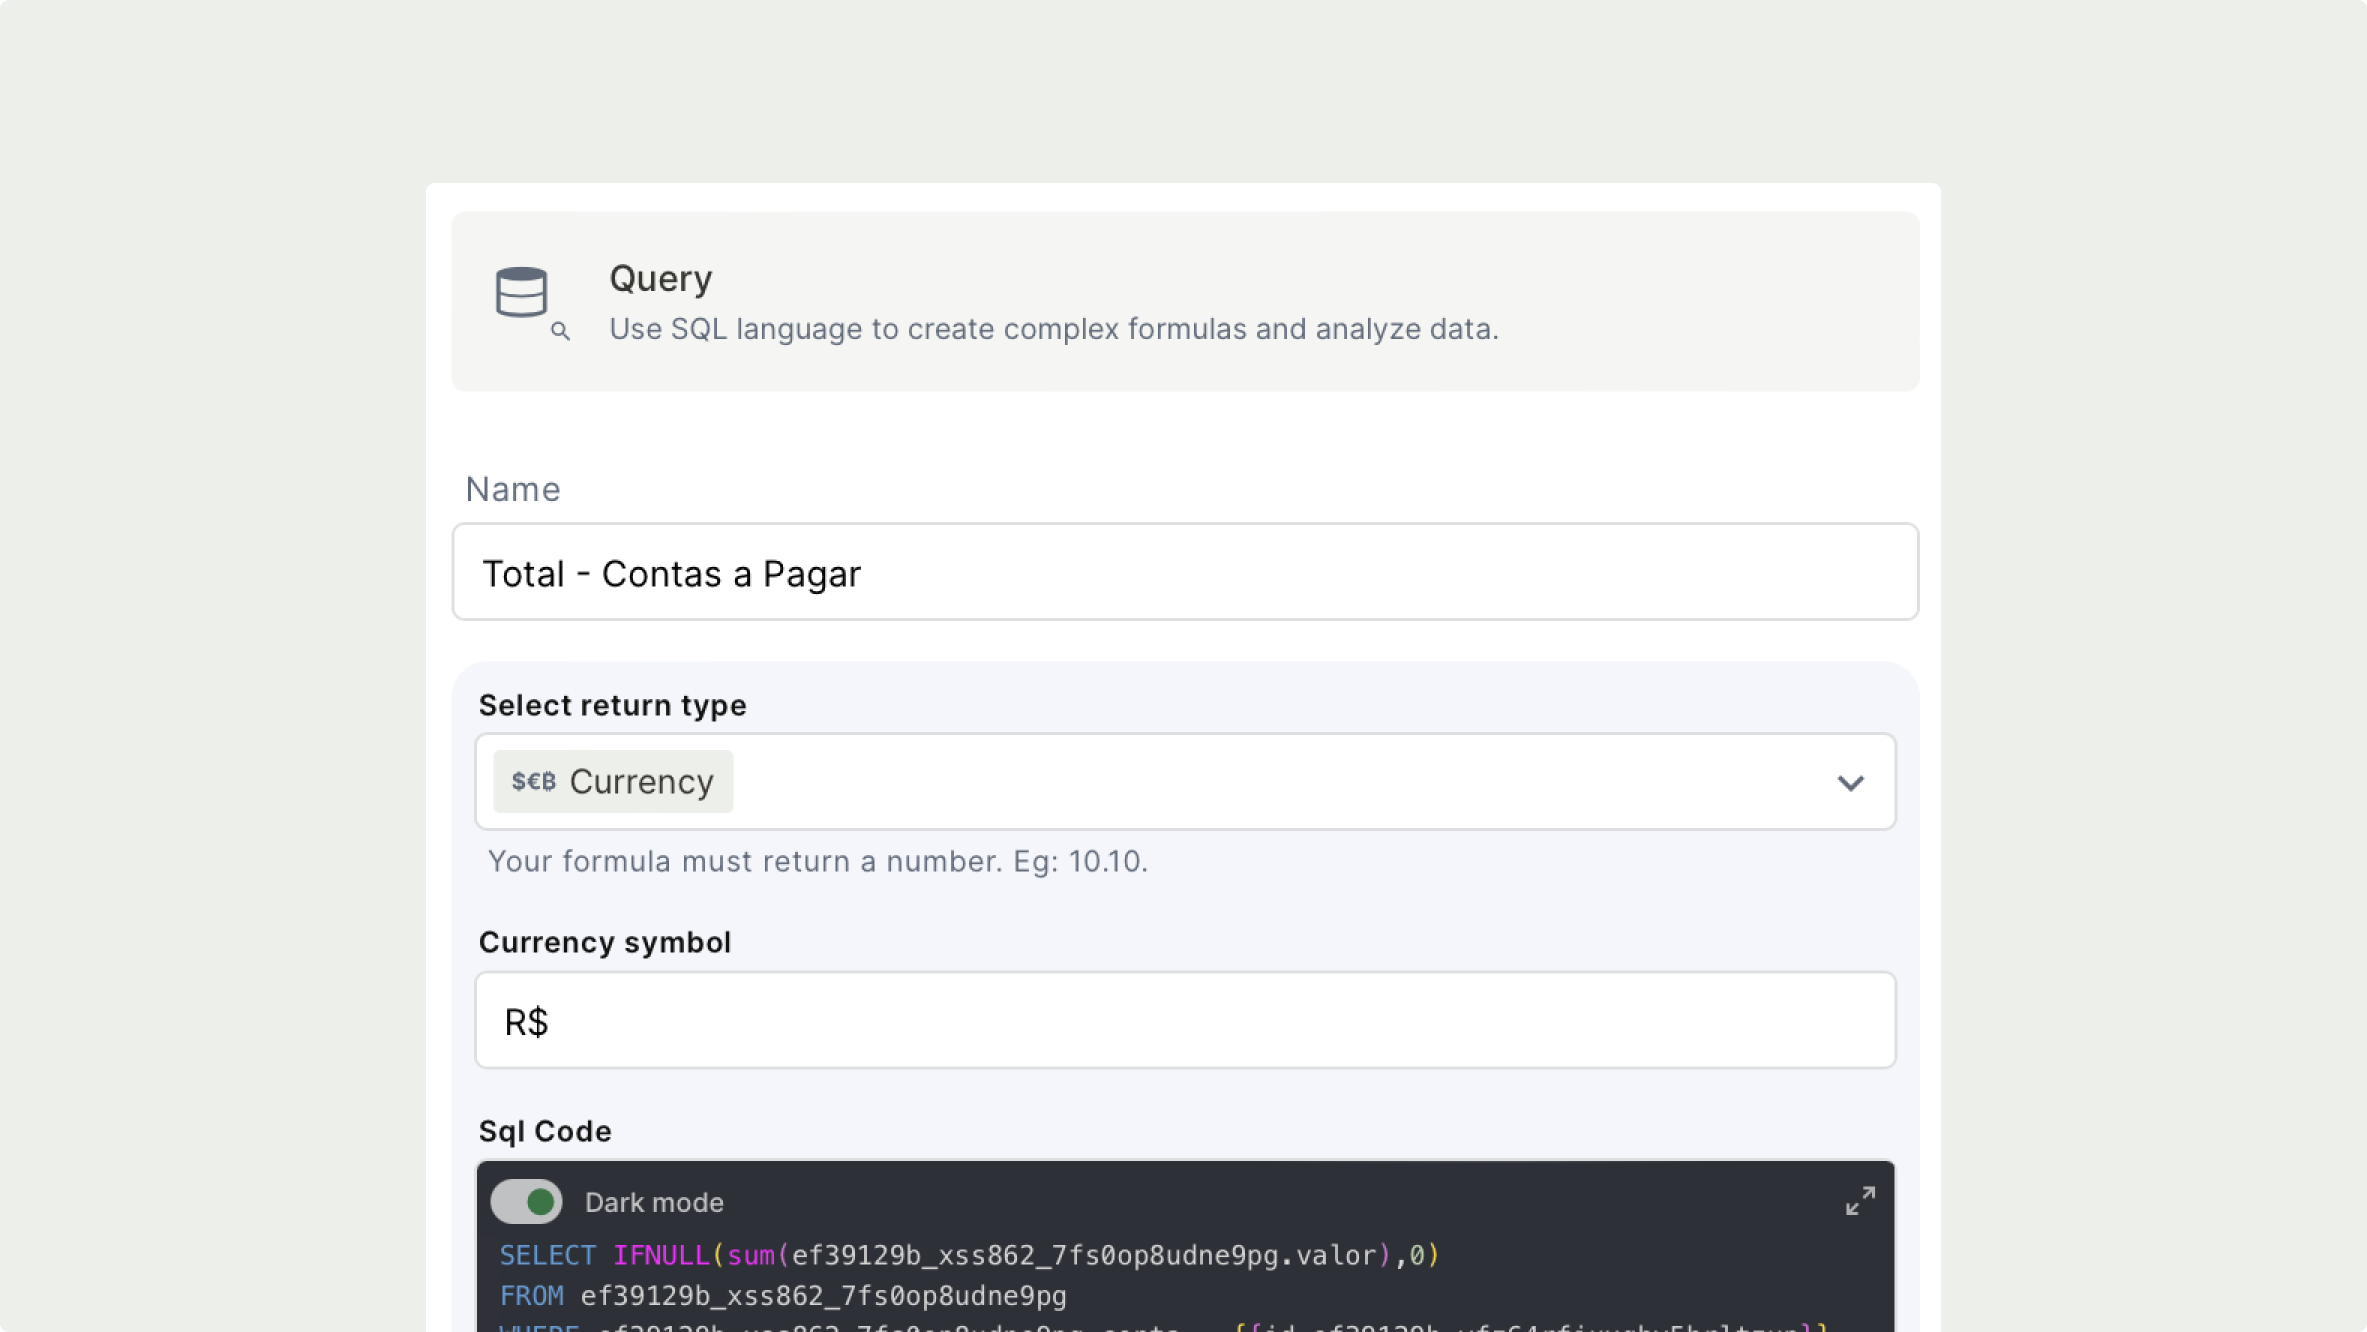Toggle the Dark mode switch
Screen dimensions: 2367x1332
[527, 1201]
